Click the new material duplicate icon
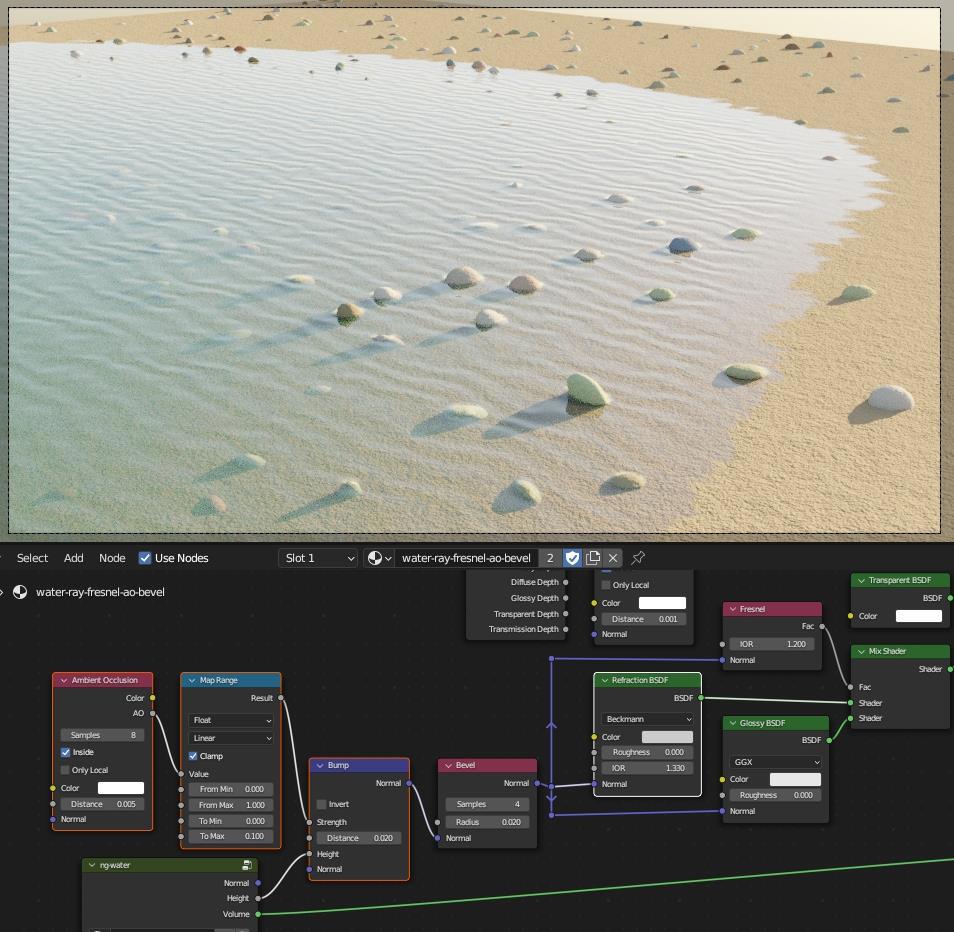Image resolution: width=954 pixels, height=932 pixels. tap(593, 558)
